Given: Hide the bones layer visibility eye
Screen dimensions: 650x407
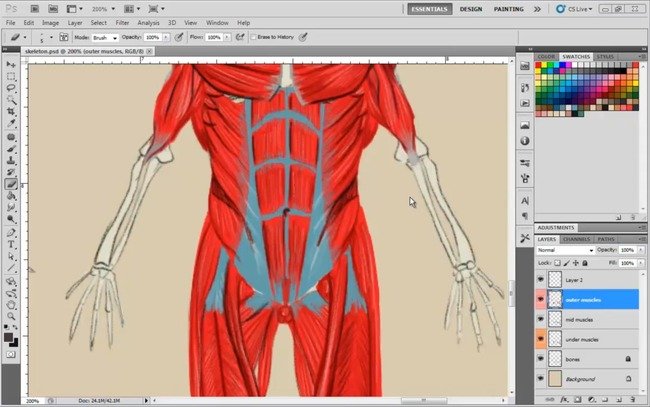Looking at the screenshot, I should 541,359.
